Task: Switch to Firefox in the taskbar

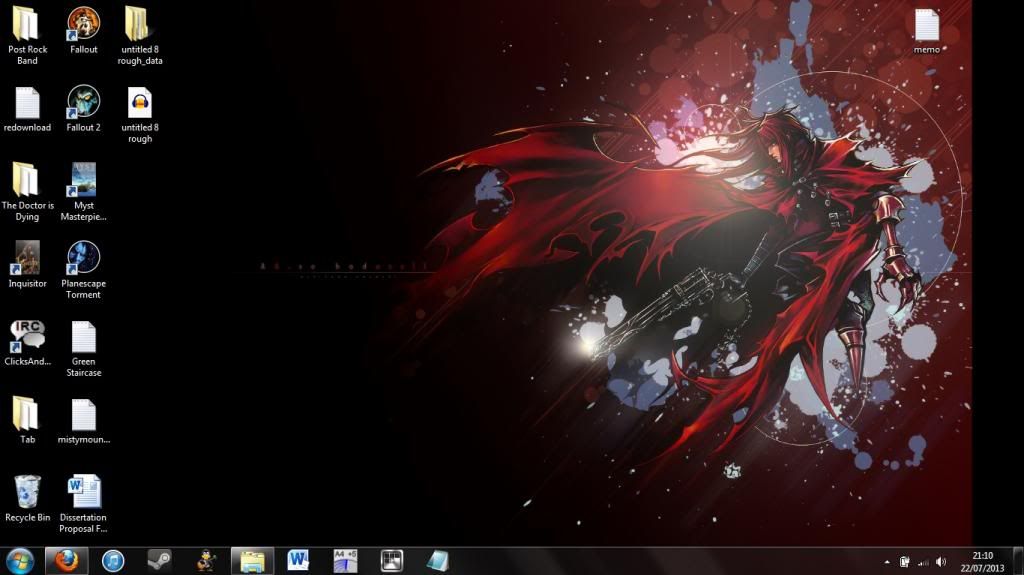Action: (66, 561)
